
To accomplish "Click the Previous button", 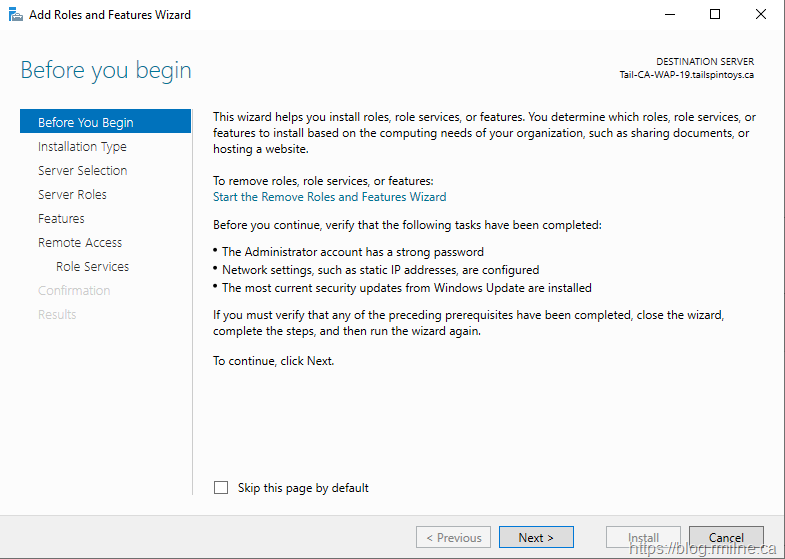I will 453,537.
